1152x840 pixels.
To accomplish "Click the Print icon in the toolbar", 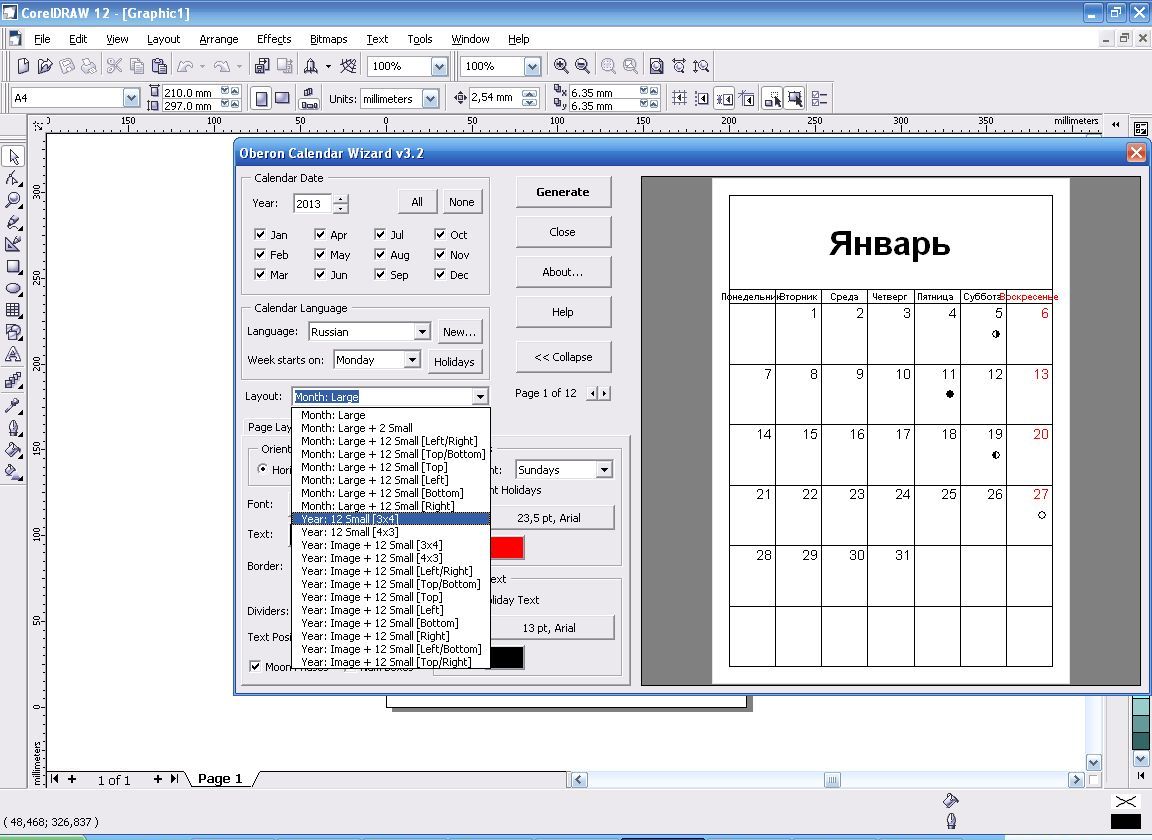I will coord(89,66).
